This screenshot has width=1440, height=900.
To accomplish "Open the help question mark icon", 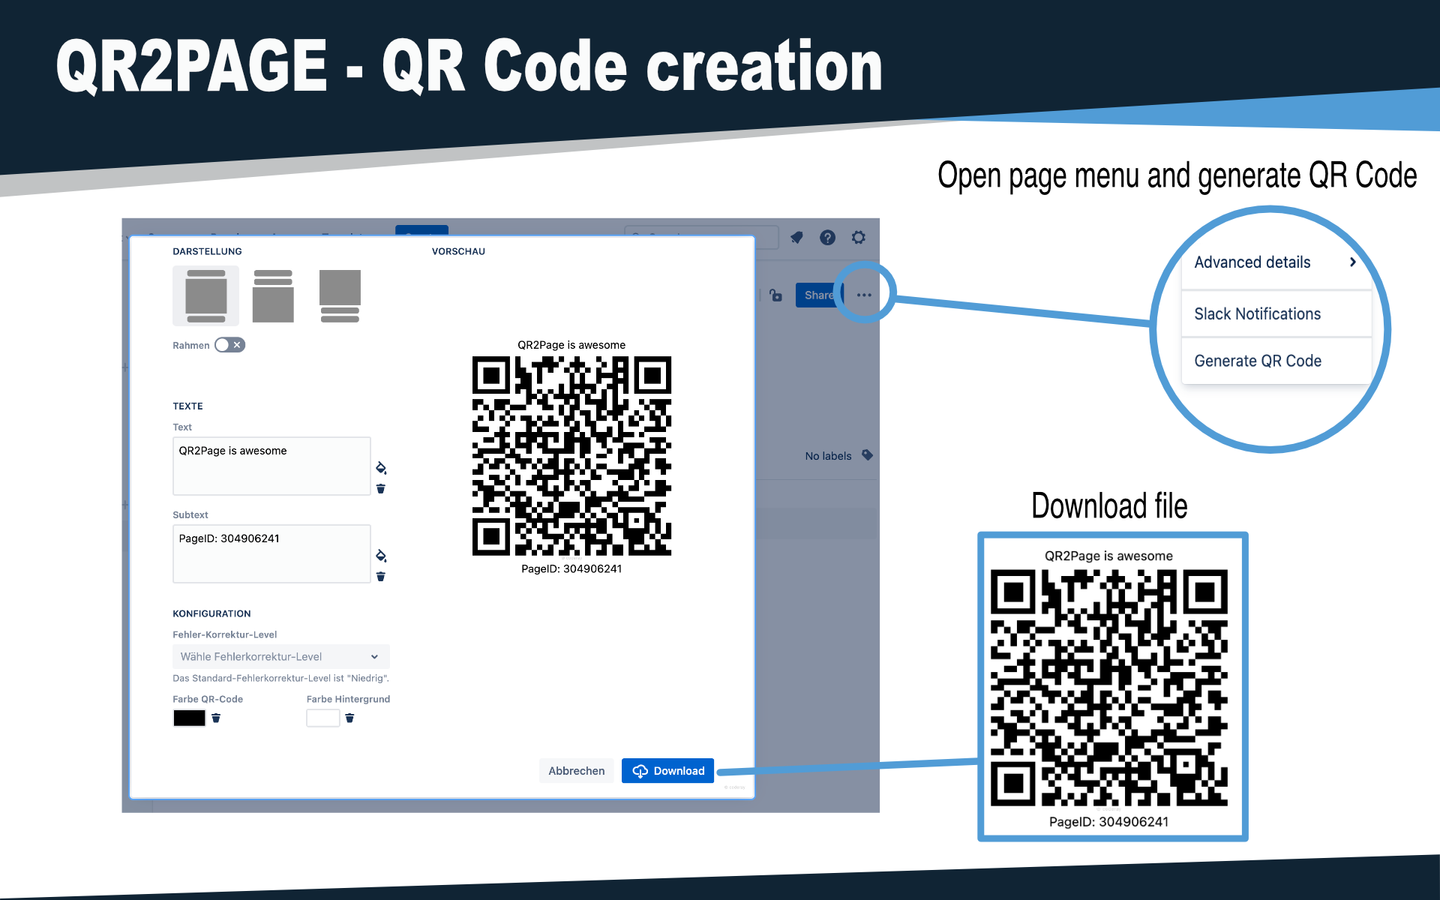I will pos(828,238).
